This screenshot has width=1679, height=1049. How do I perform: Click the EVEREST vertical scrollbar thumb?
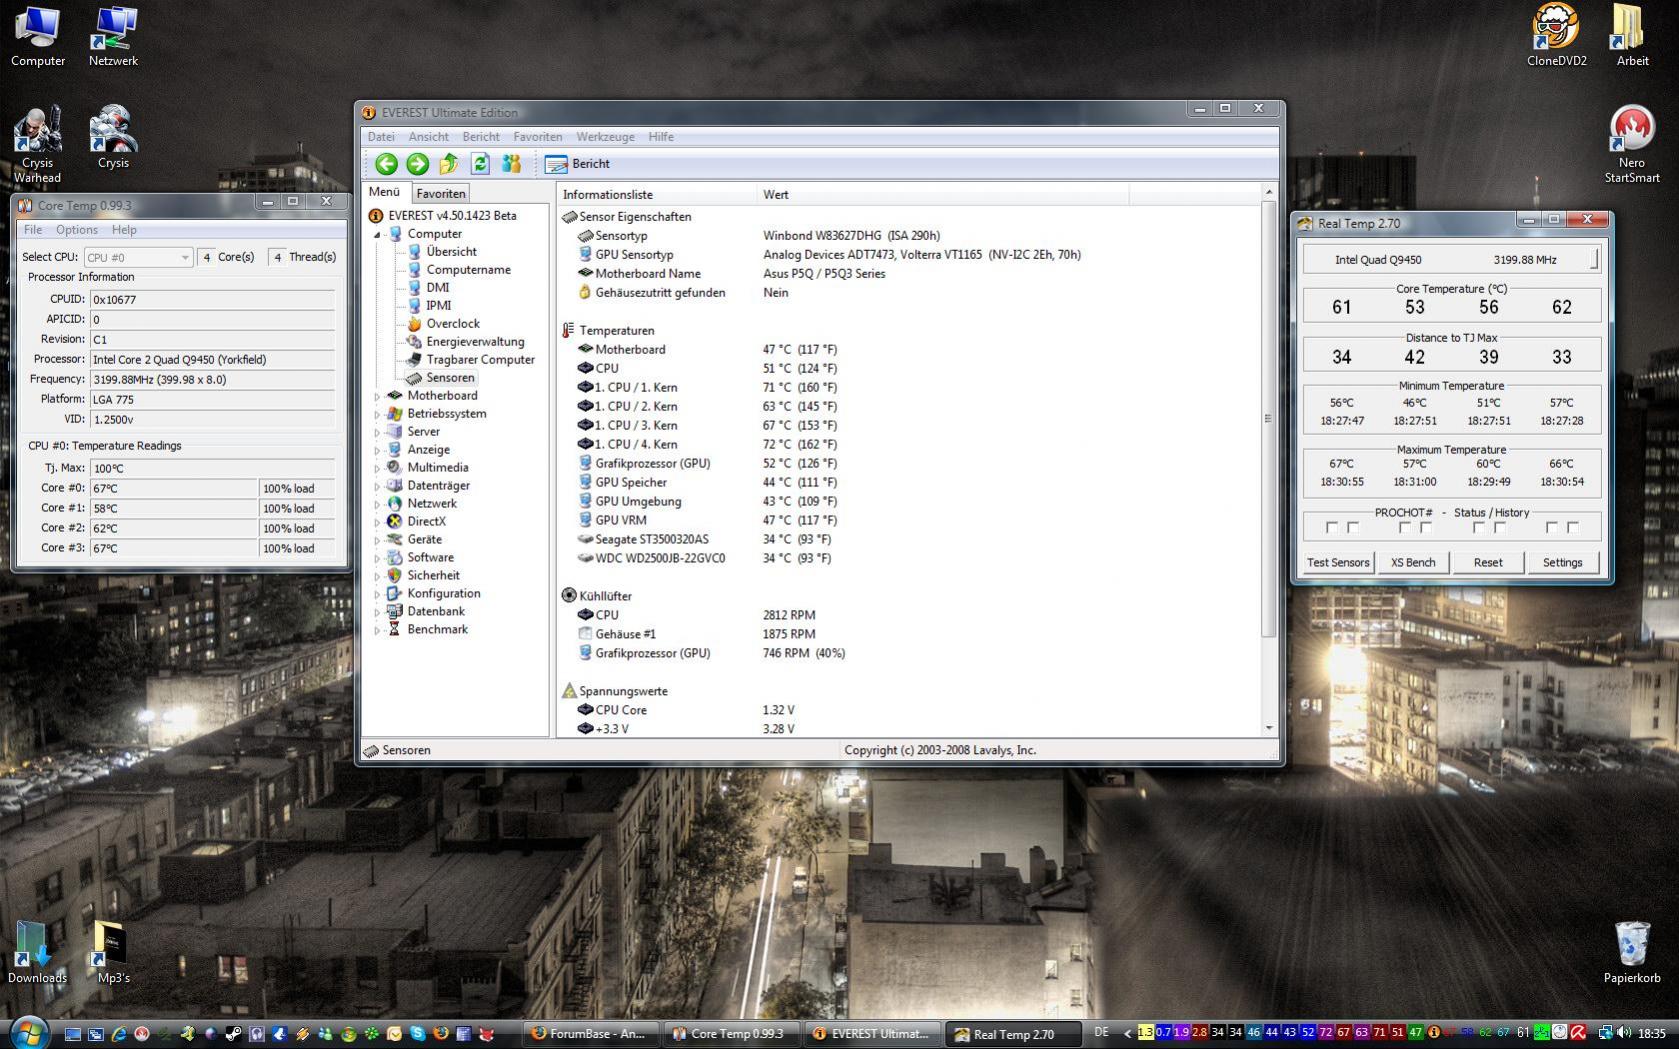1268,419
